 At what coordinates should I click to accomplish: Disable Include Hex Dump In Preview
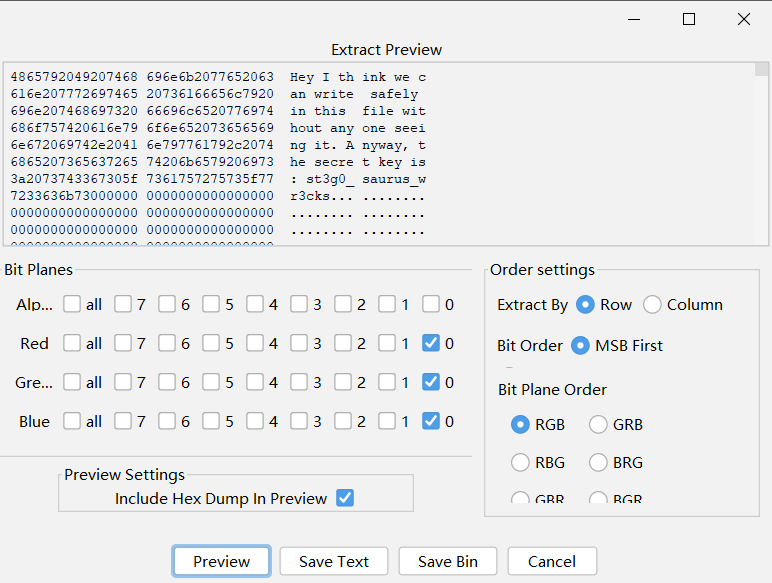coord(345,498)
